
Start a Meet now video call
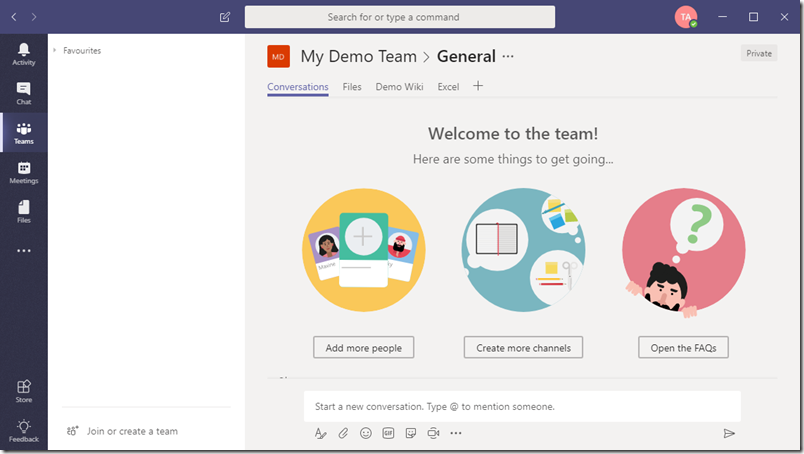[433, 433]
